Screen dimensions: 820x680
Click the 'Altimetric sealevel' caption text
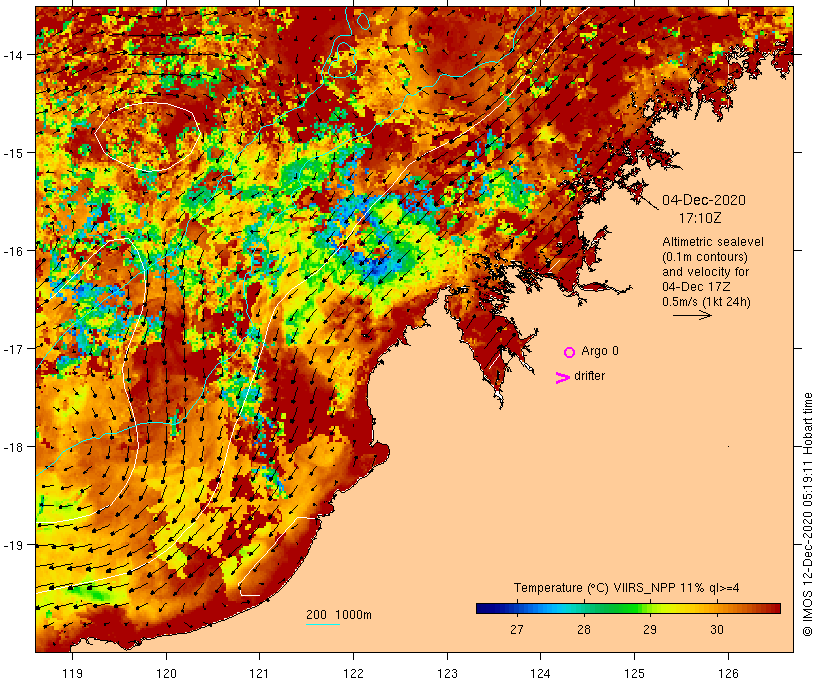pos(713,242)
